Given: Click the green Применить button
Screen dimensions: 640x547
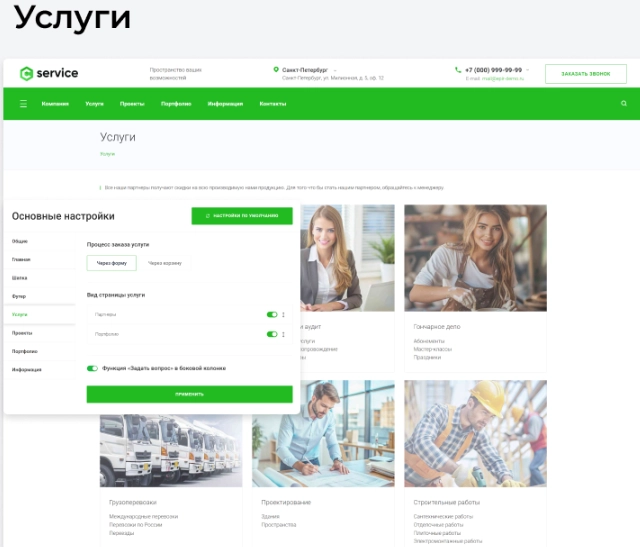Looking at the screenshot, I should pyautogui.click(x=189, y=394).
